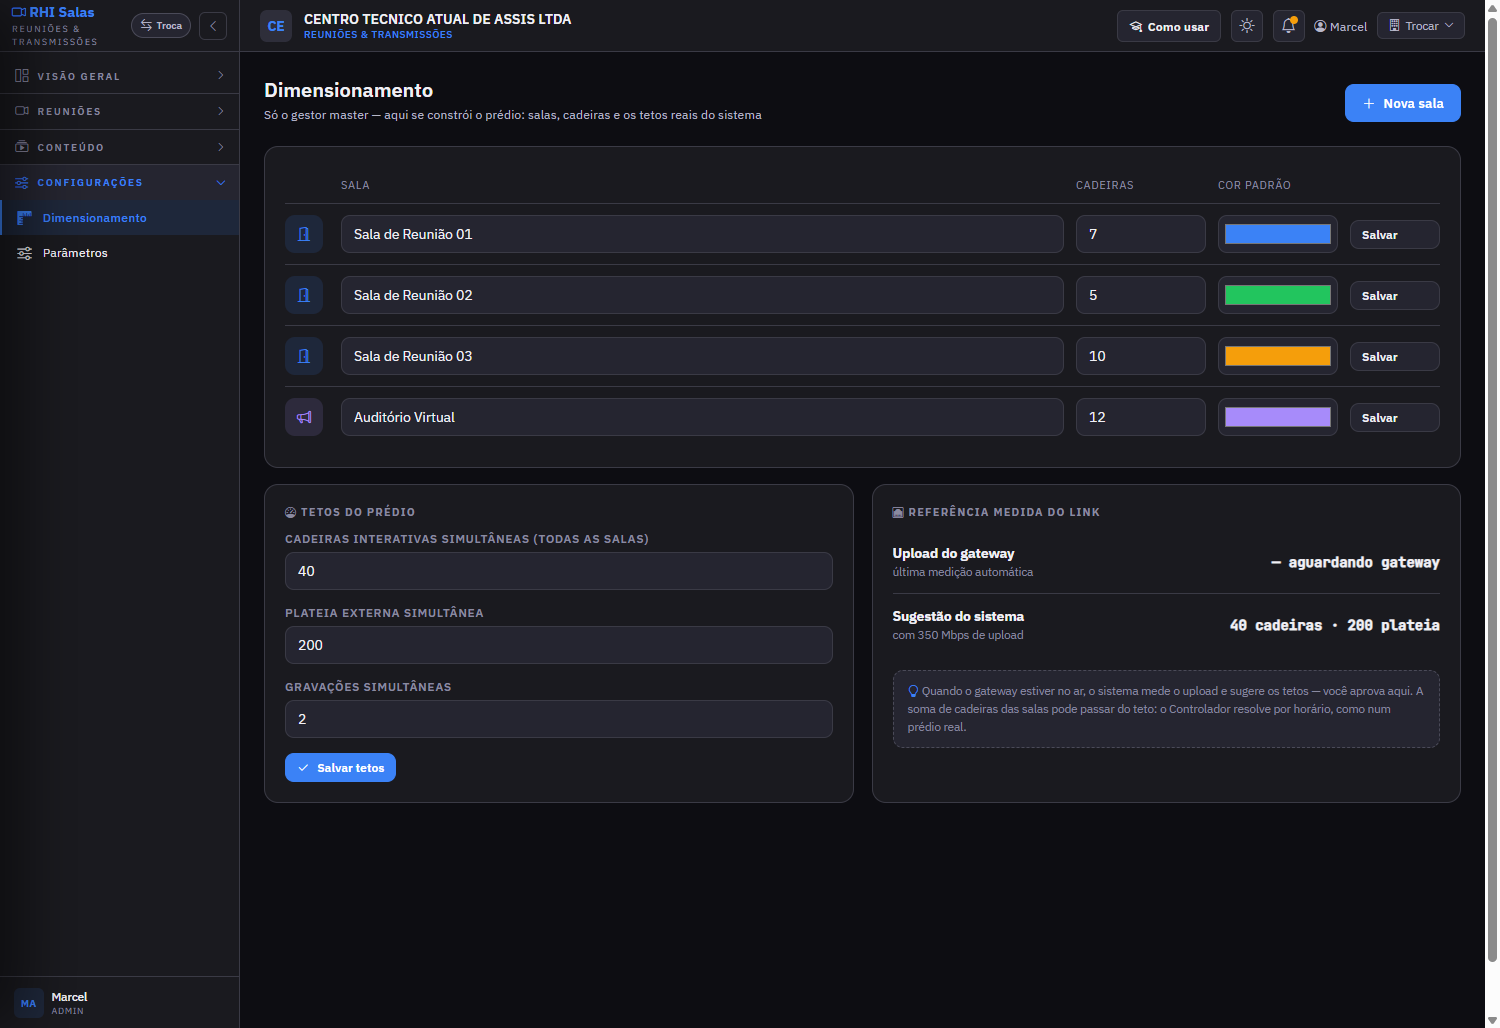Click the 'Upload do gateway' label

953,553
